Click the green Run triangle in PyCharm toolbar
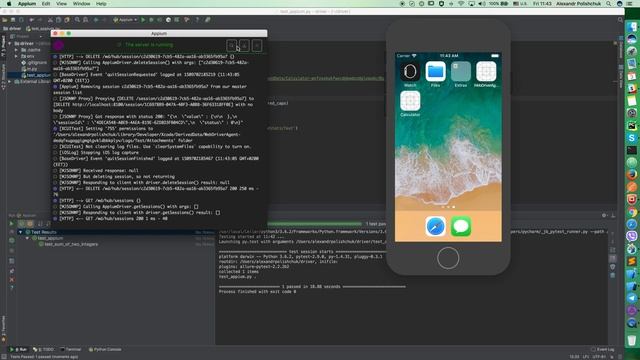 pyautogui.click(x=143, y=20)
